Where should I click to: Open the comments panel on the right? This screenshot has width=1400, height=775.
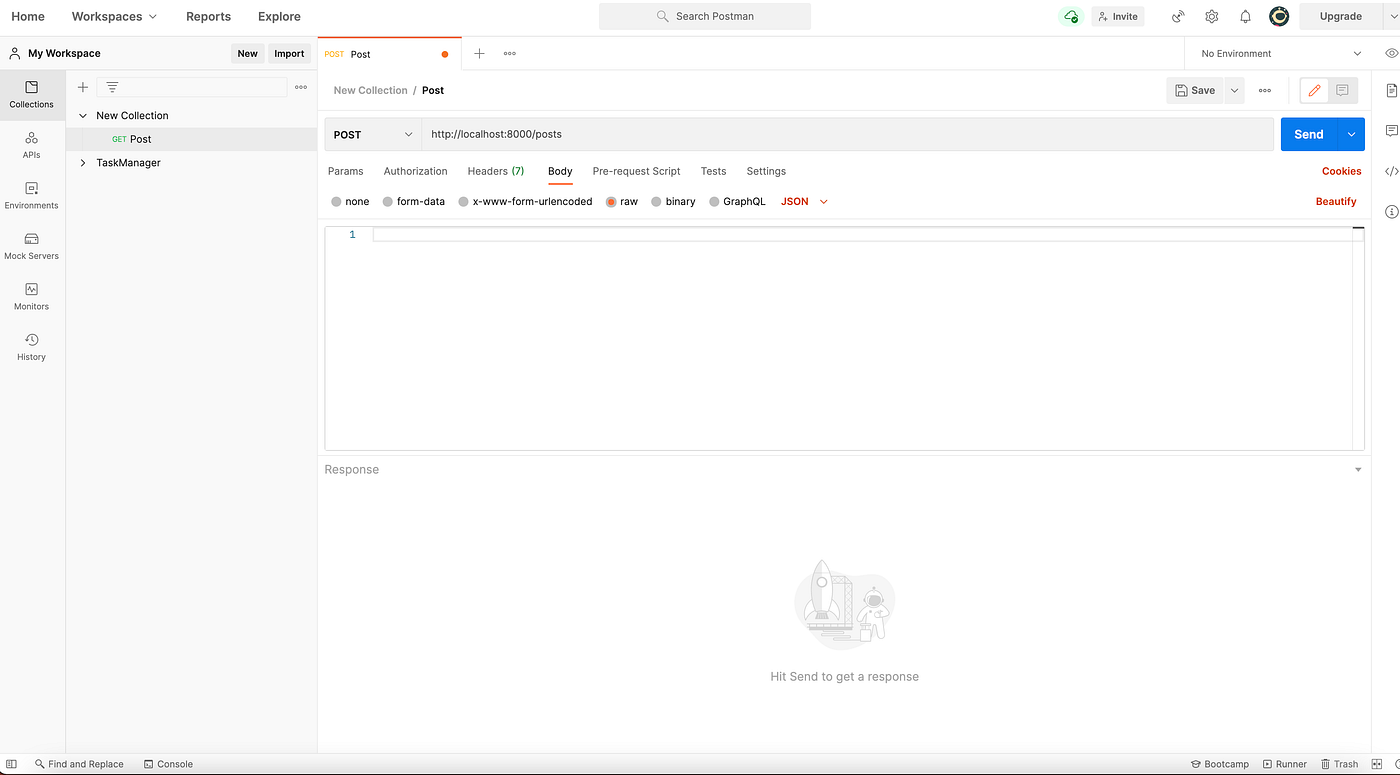1390,130
